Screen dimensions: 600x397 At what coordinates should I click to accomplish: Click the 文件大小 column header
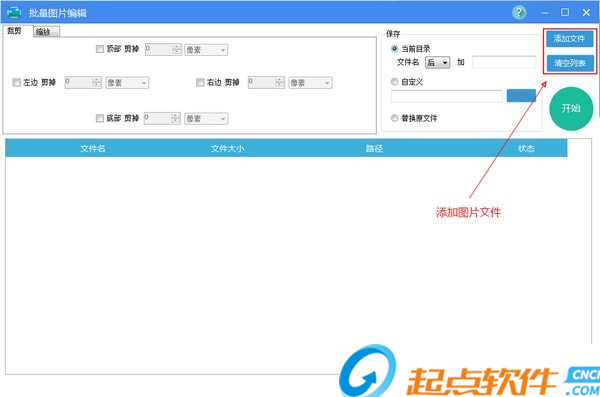pos(227,149)
